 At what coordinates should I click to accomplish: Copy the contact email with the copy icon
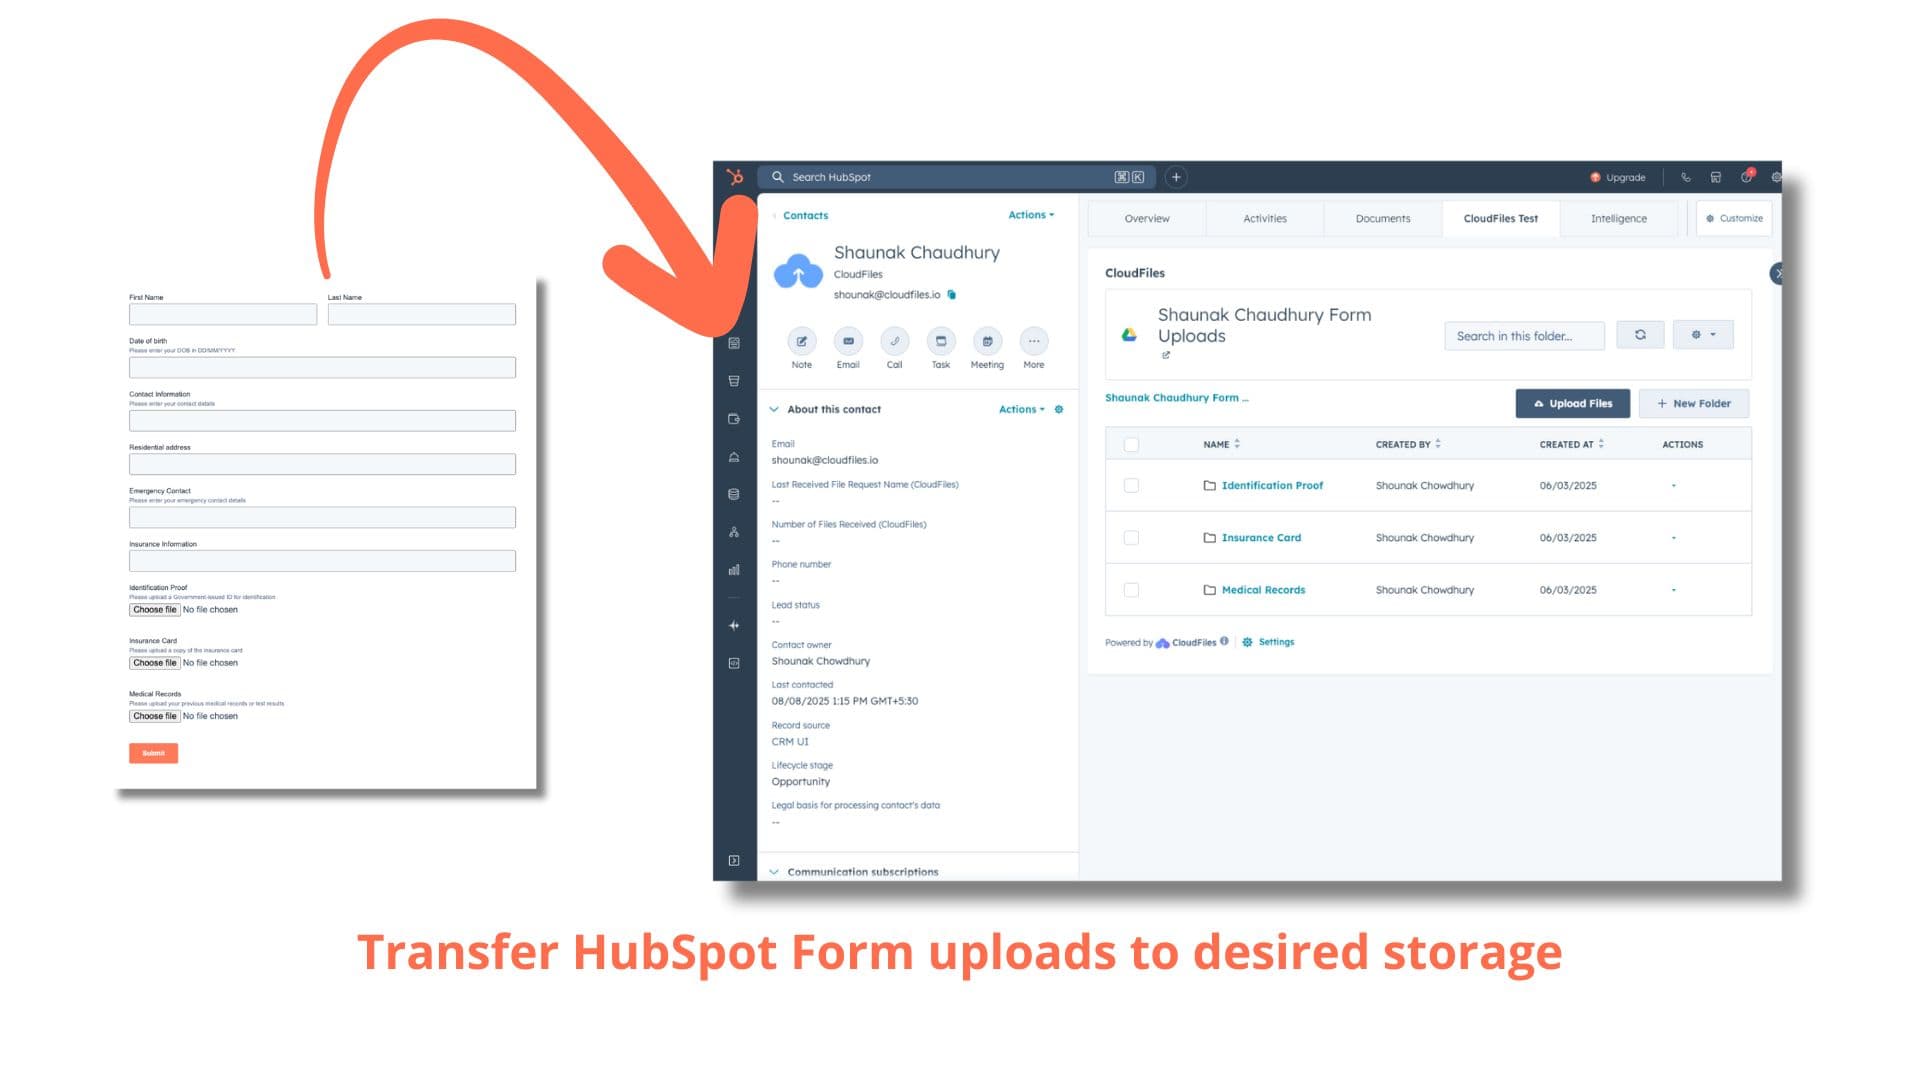[952, 294]
